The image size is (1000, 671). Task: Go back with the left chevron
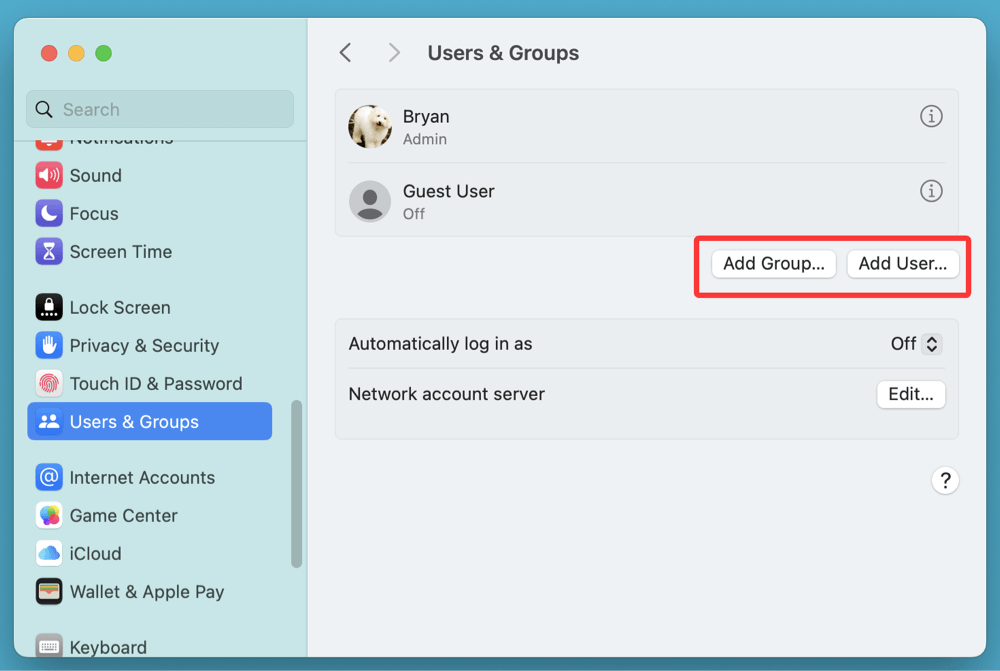tap(346, 53)
